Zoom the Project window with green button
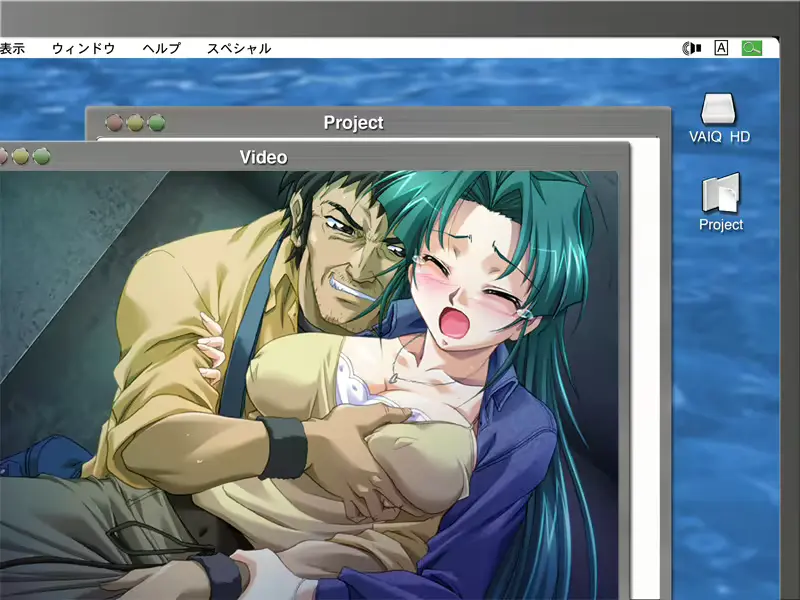The image size is (800, 600). click(157, 123)
